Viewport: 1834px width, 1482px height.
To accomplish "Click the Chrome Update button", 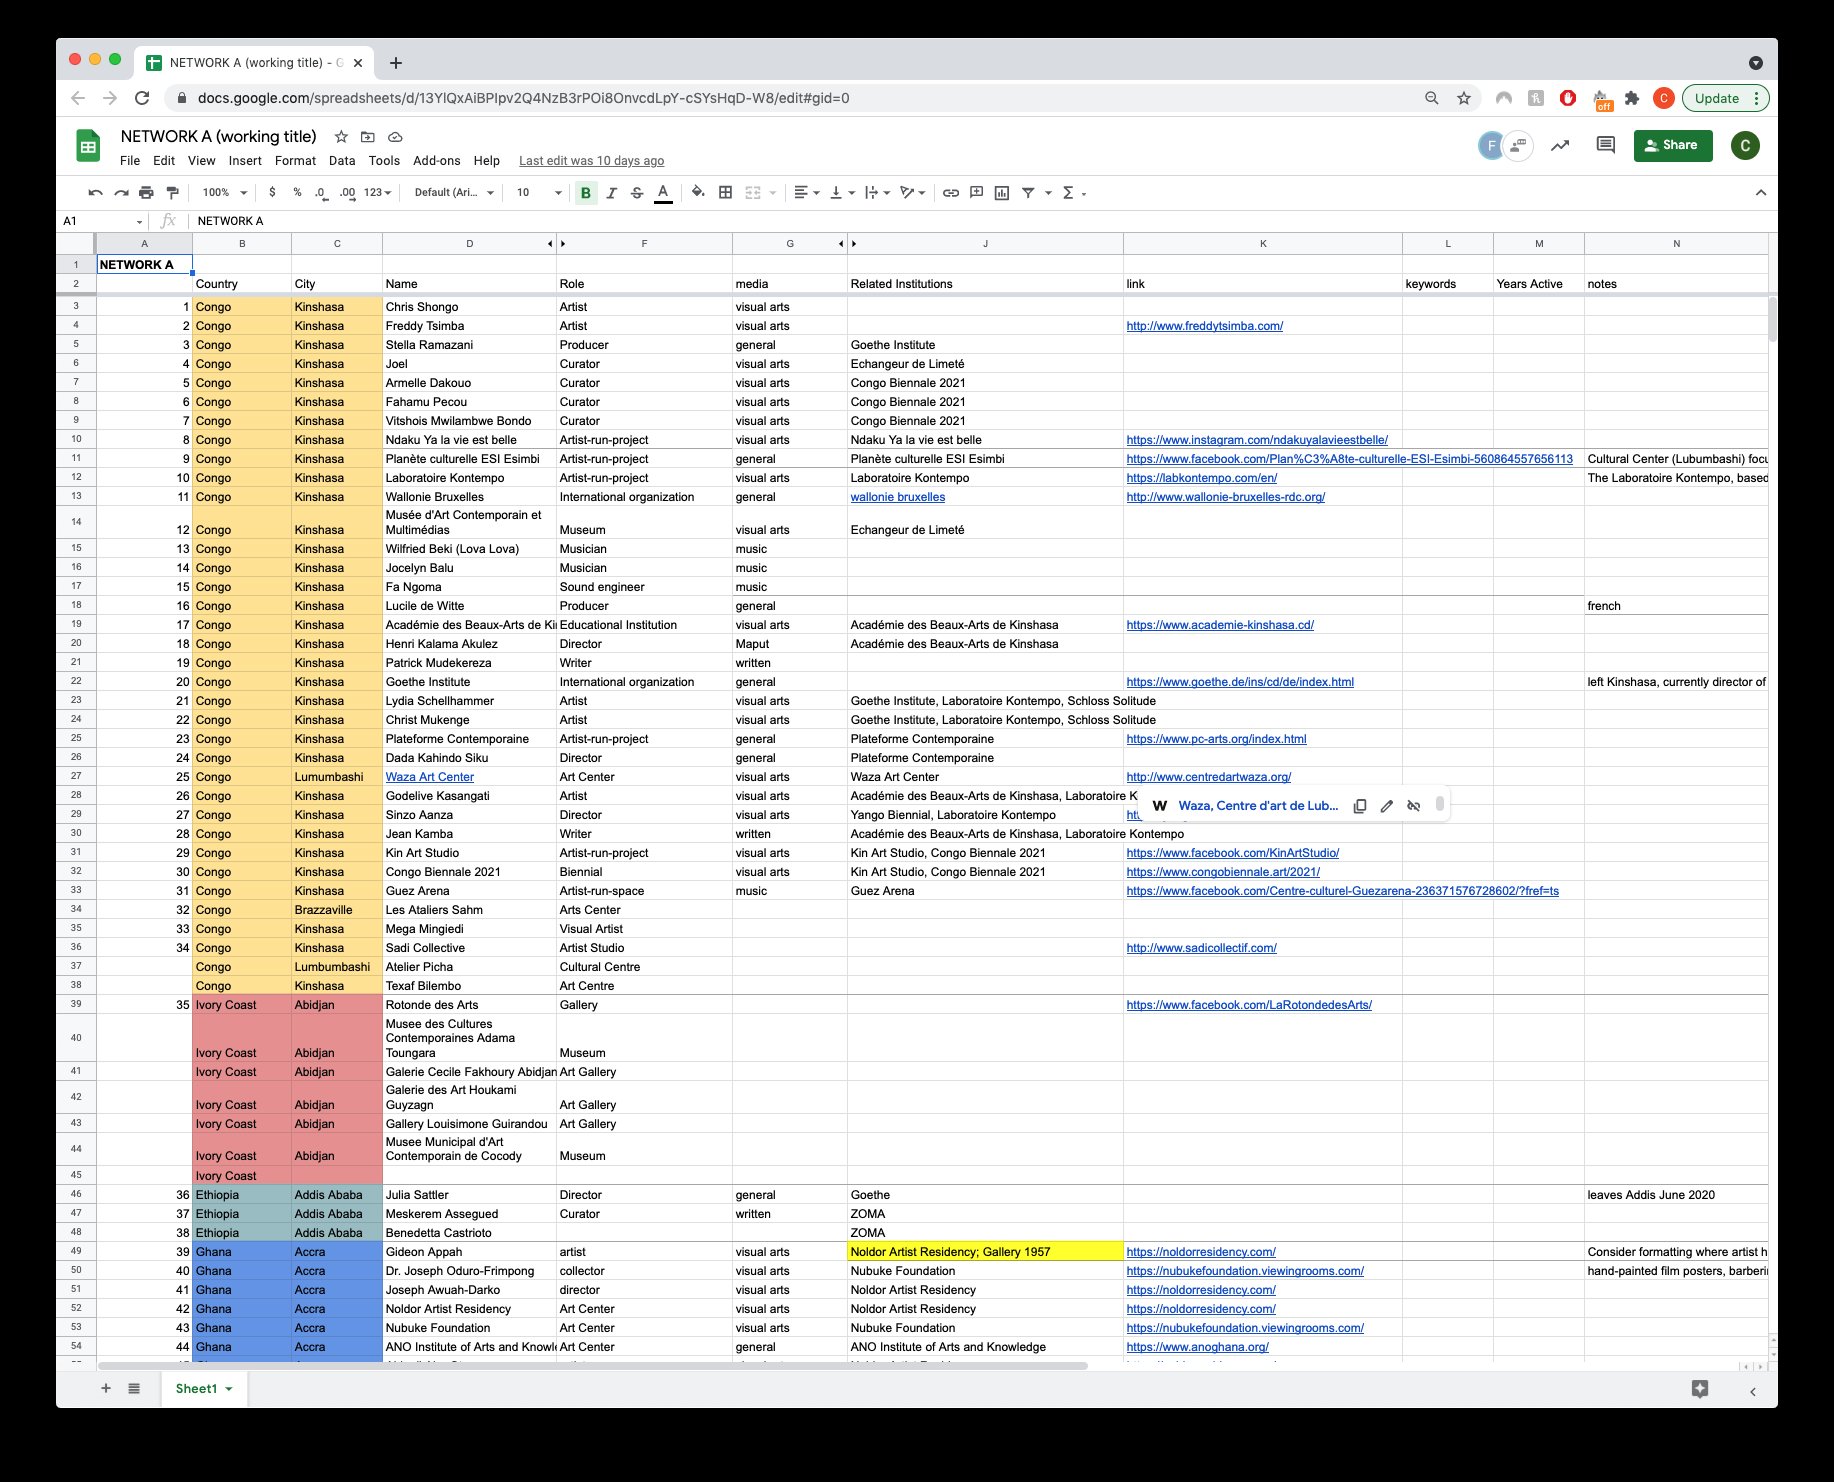I will tap(1726, 98).
